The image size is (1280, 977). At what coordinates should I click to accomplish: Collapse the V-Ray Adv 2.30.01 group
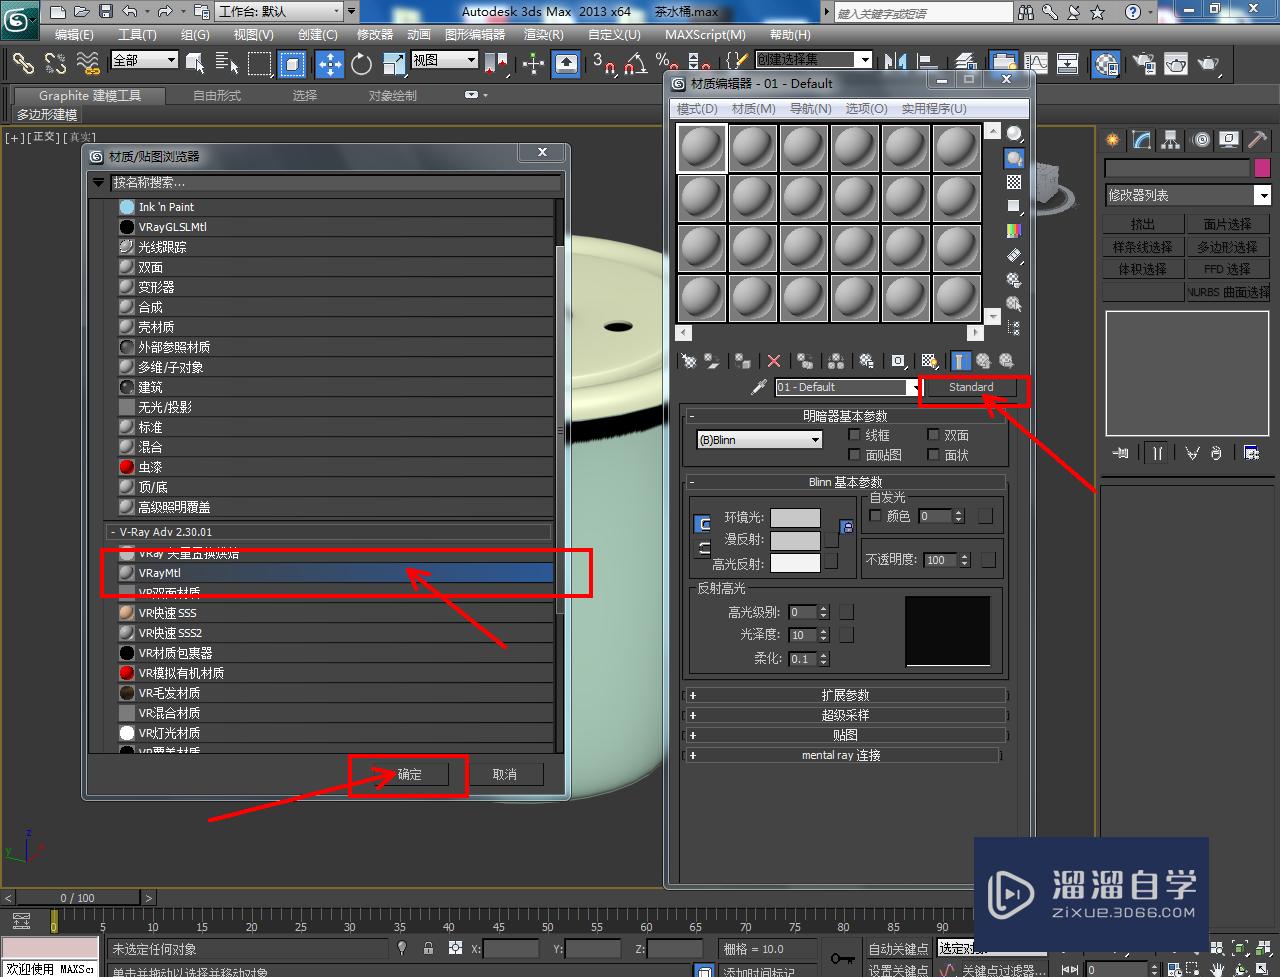pos(329,533)
